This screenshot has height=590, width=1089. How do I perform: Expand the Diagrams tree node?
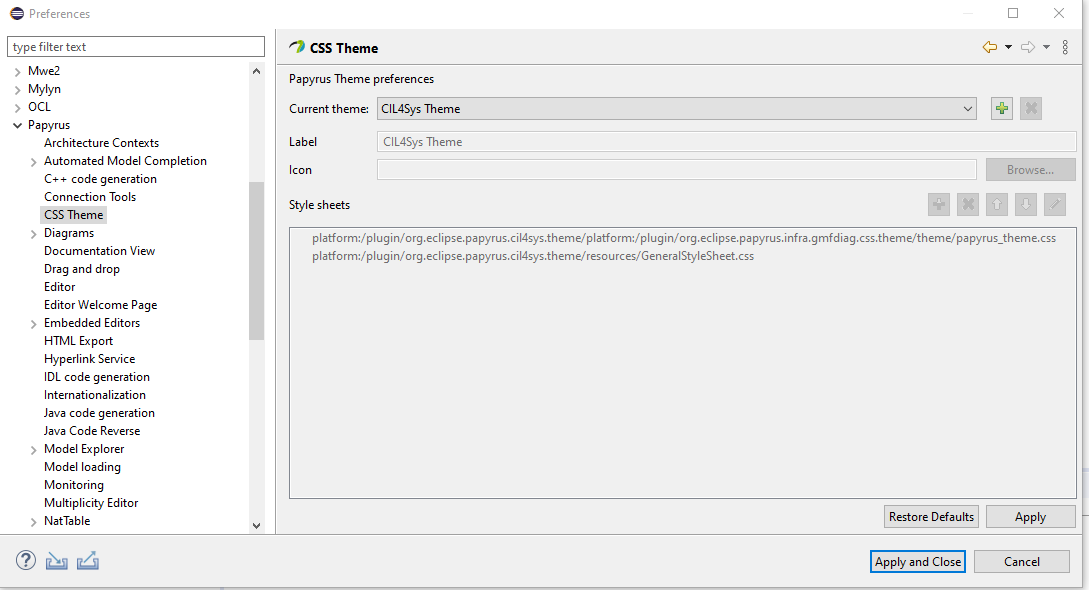(x=33, y=234)
